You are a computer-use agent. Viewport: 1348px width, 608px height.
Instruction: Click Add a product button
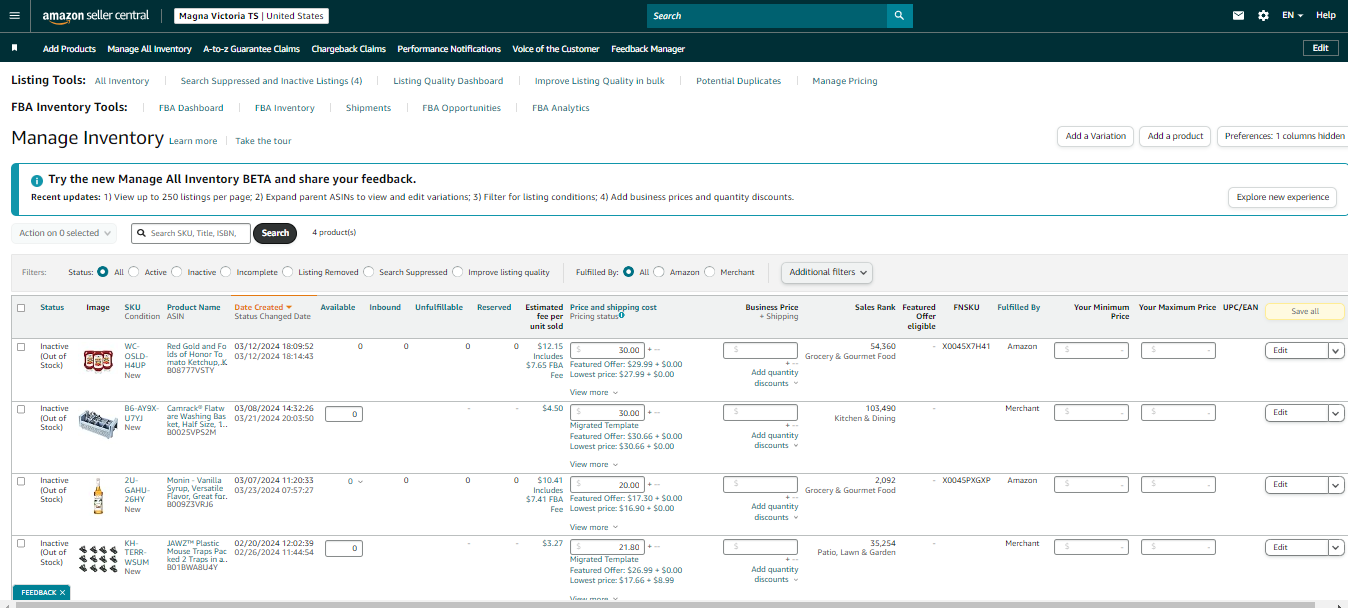pyautogui.click(x=1175, y=136)
